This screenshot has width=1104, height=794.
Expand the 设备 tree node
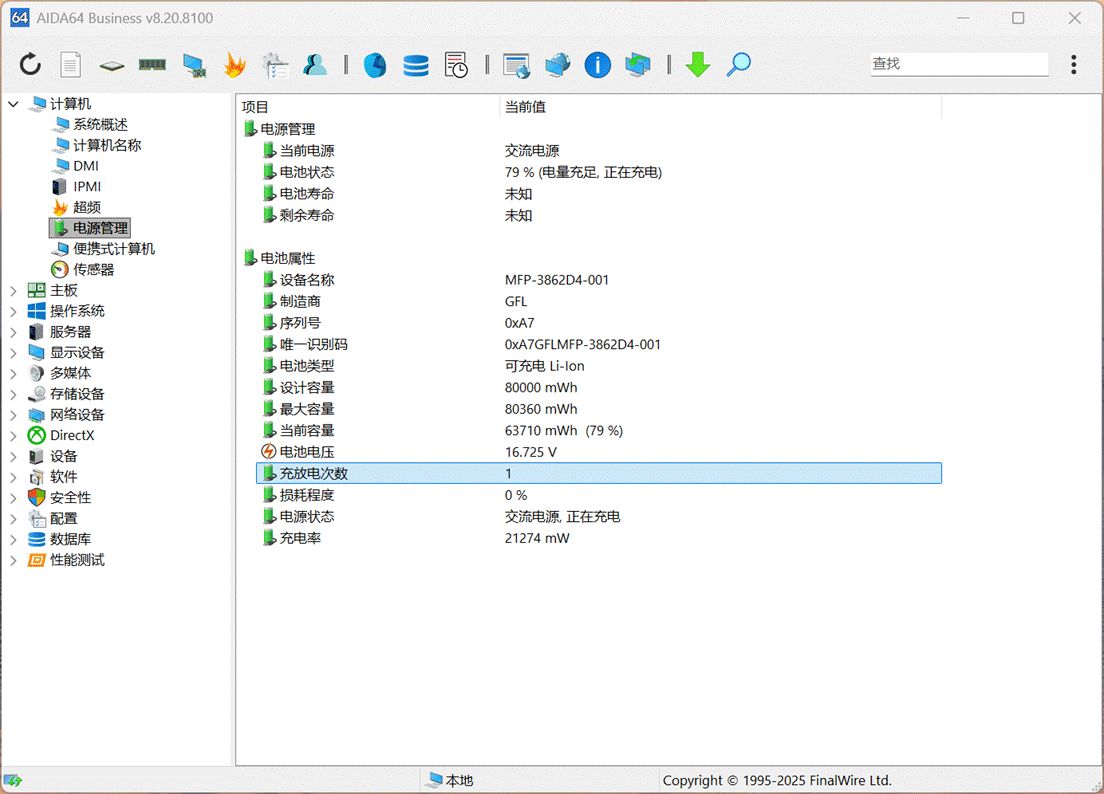(x=13, y=456)
